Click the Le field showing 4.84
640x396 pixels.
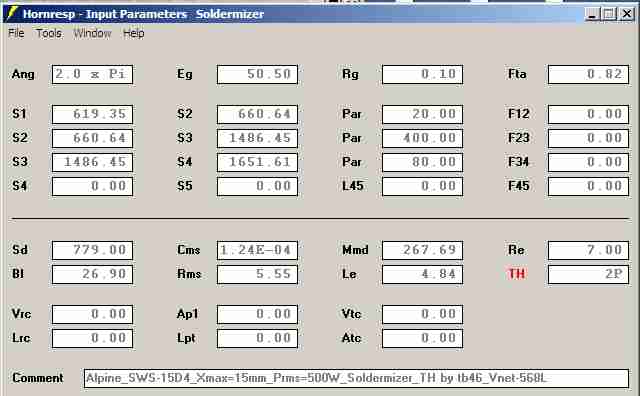click(422, 274)
